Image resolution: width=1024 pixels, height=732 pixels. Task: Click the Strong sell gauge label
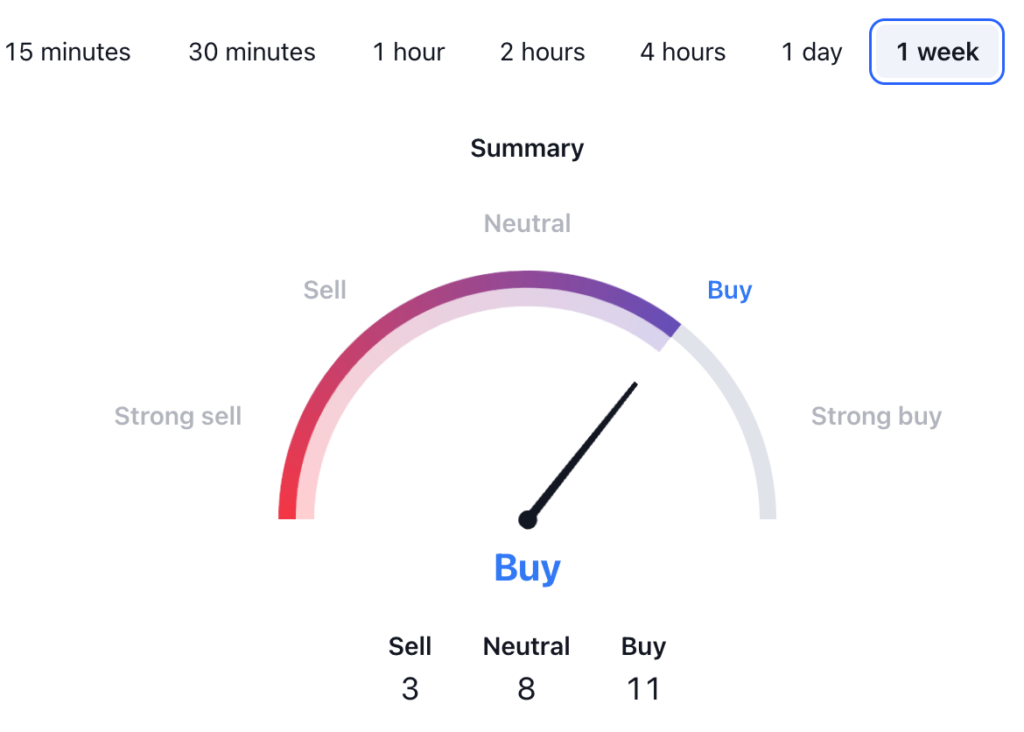point(178,416)
